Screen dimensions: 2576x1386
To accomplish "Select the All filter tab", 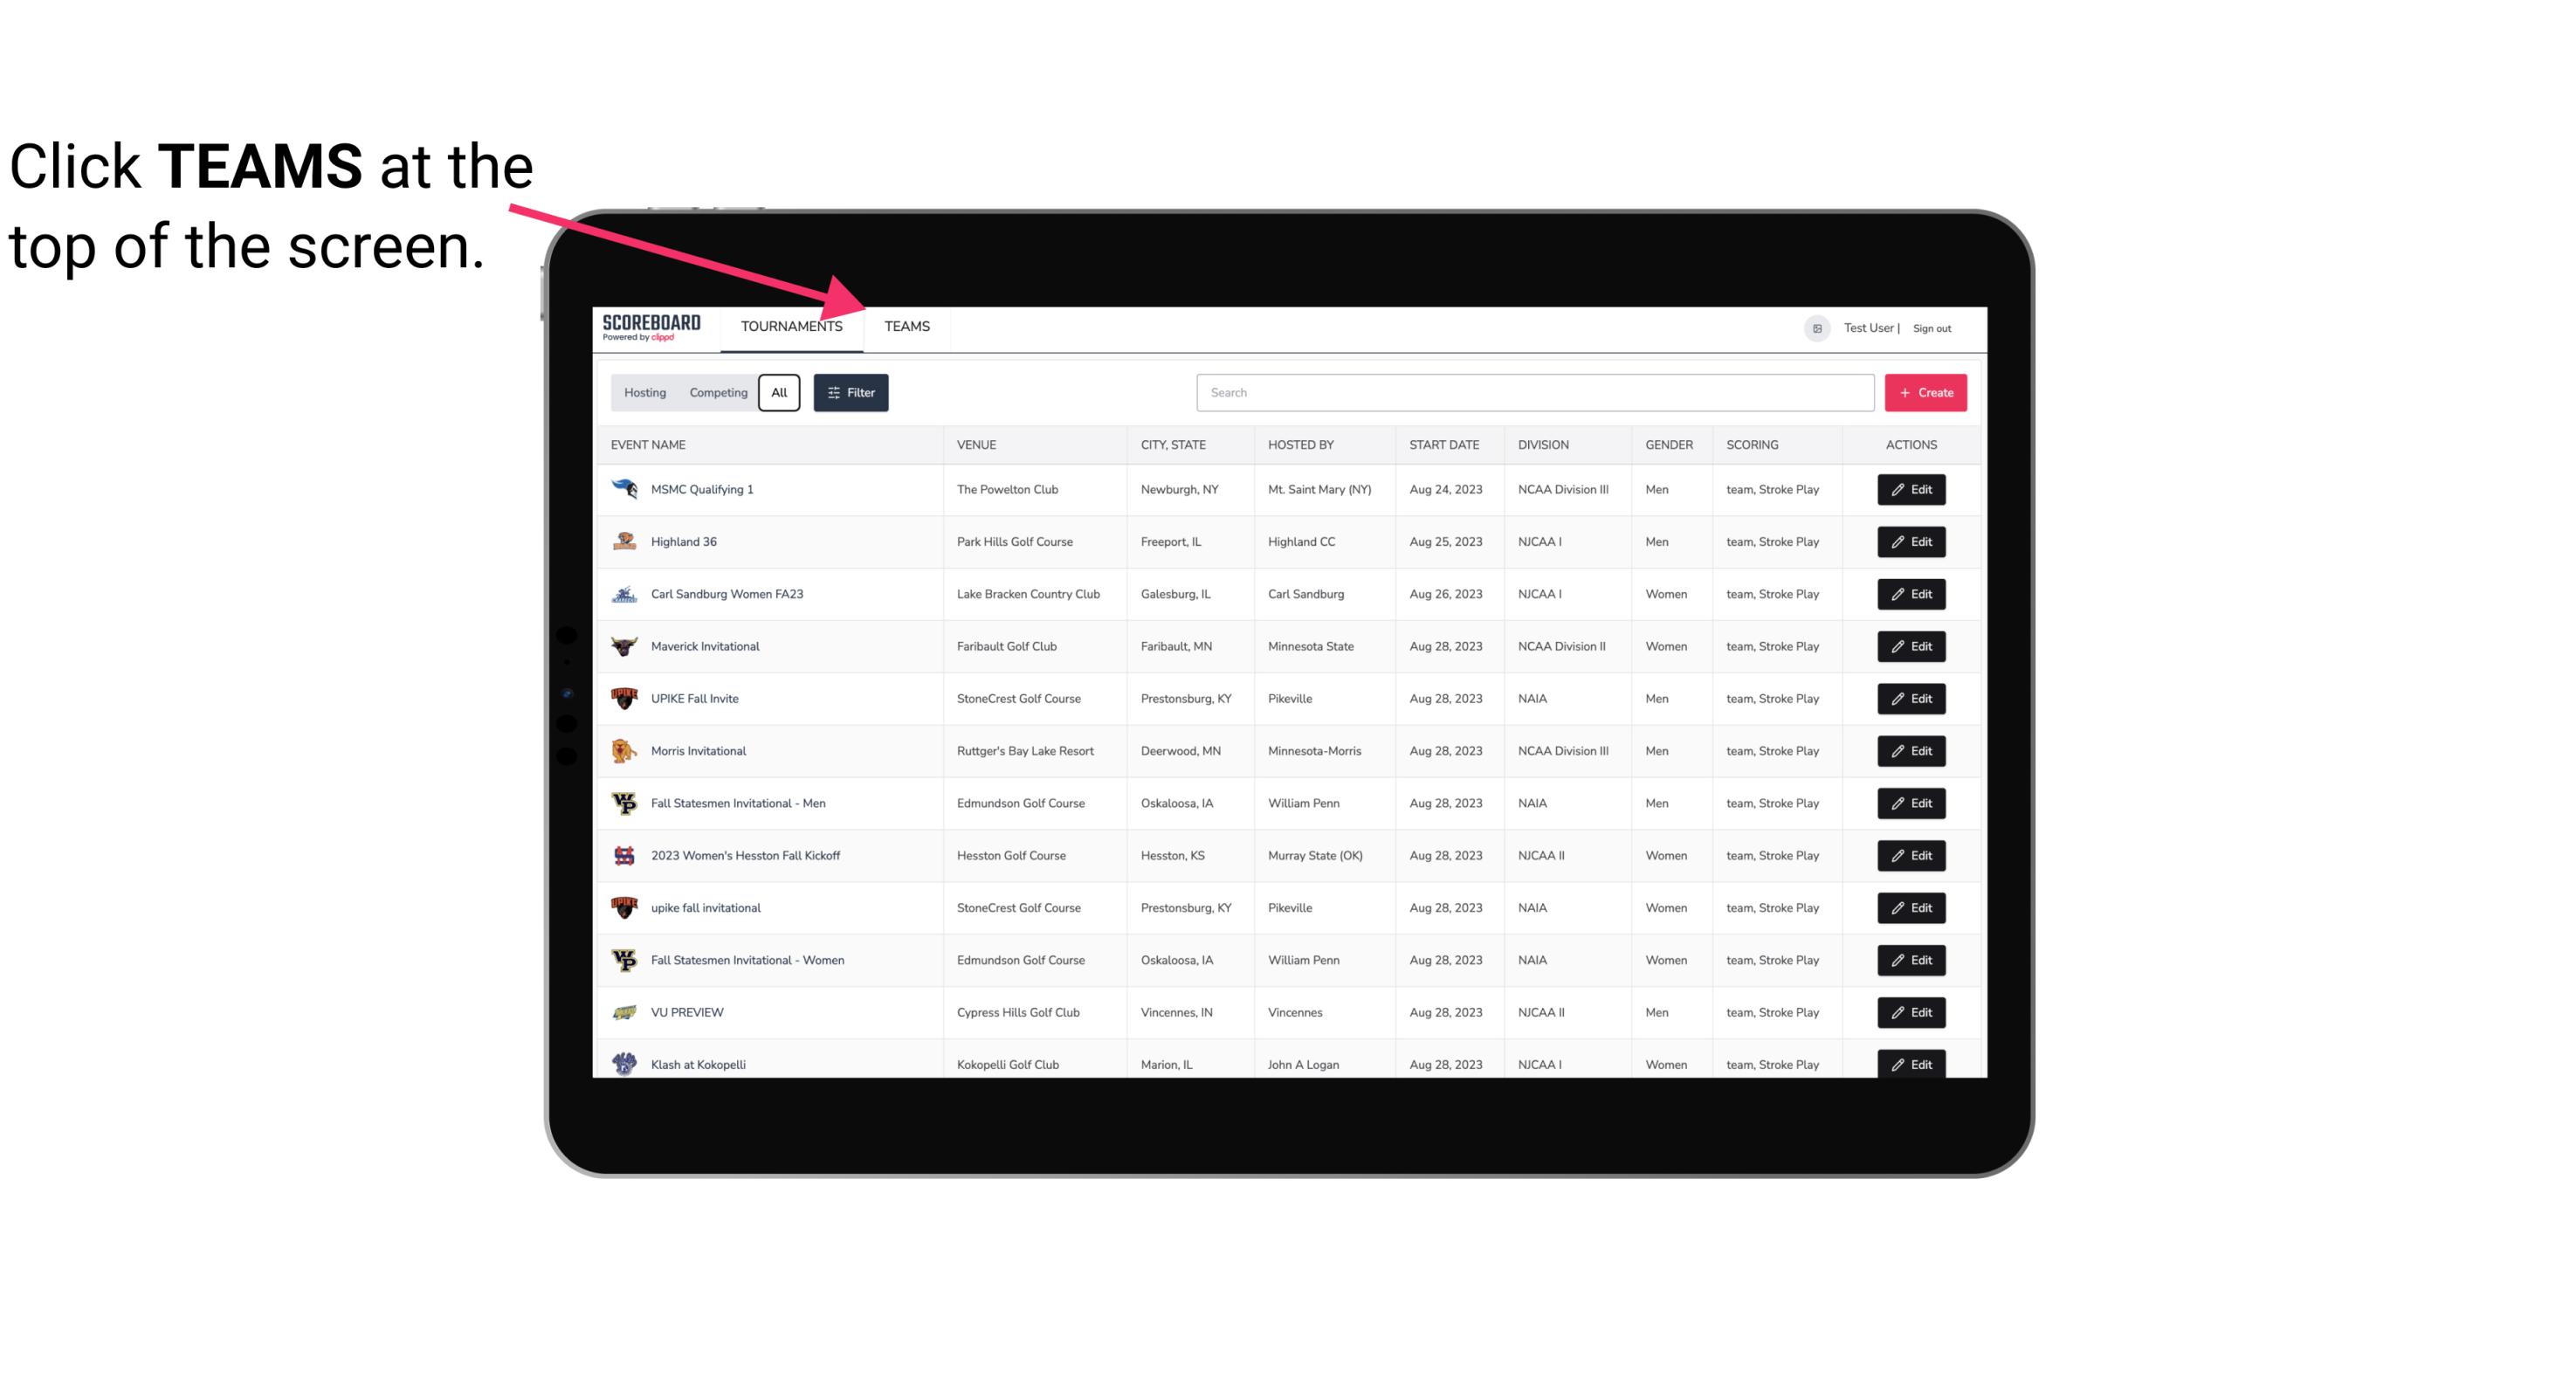I will pyautogui.click(x=778, y=391).
